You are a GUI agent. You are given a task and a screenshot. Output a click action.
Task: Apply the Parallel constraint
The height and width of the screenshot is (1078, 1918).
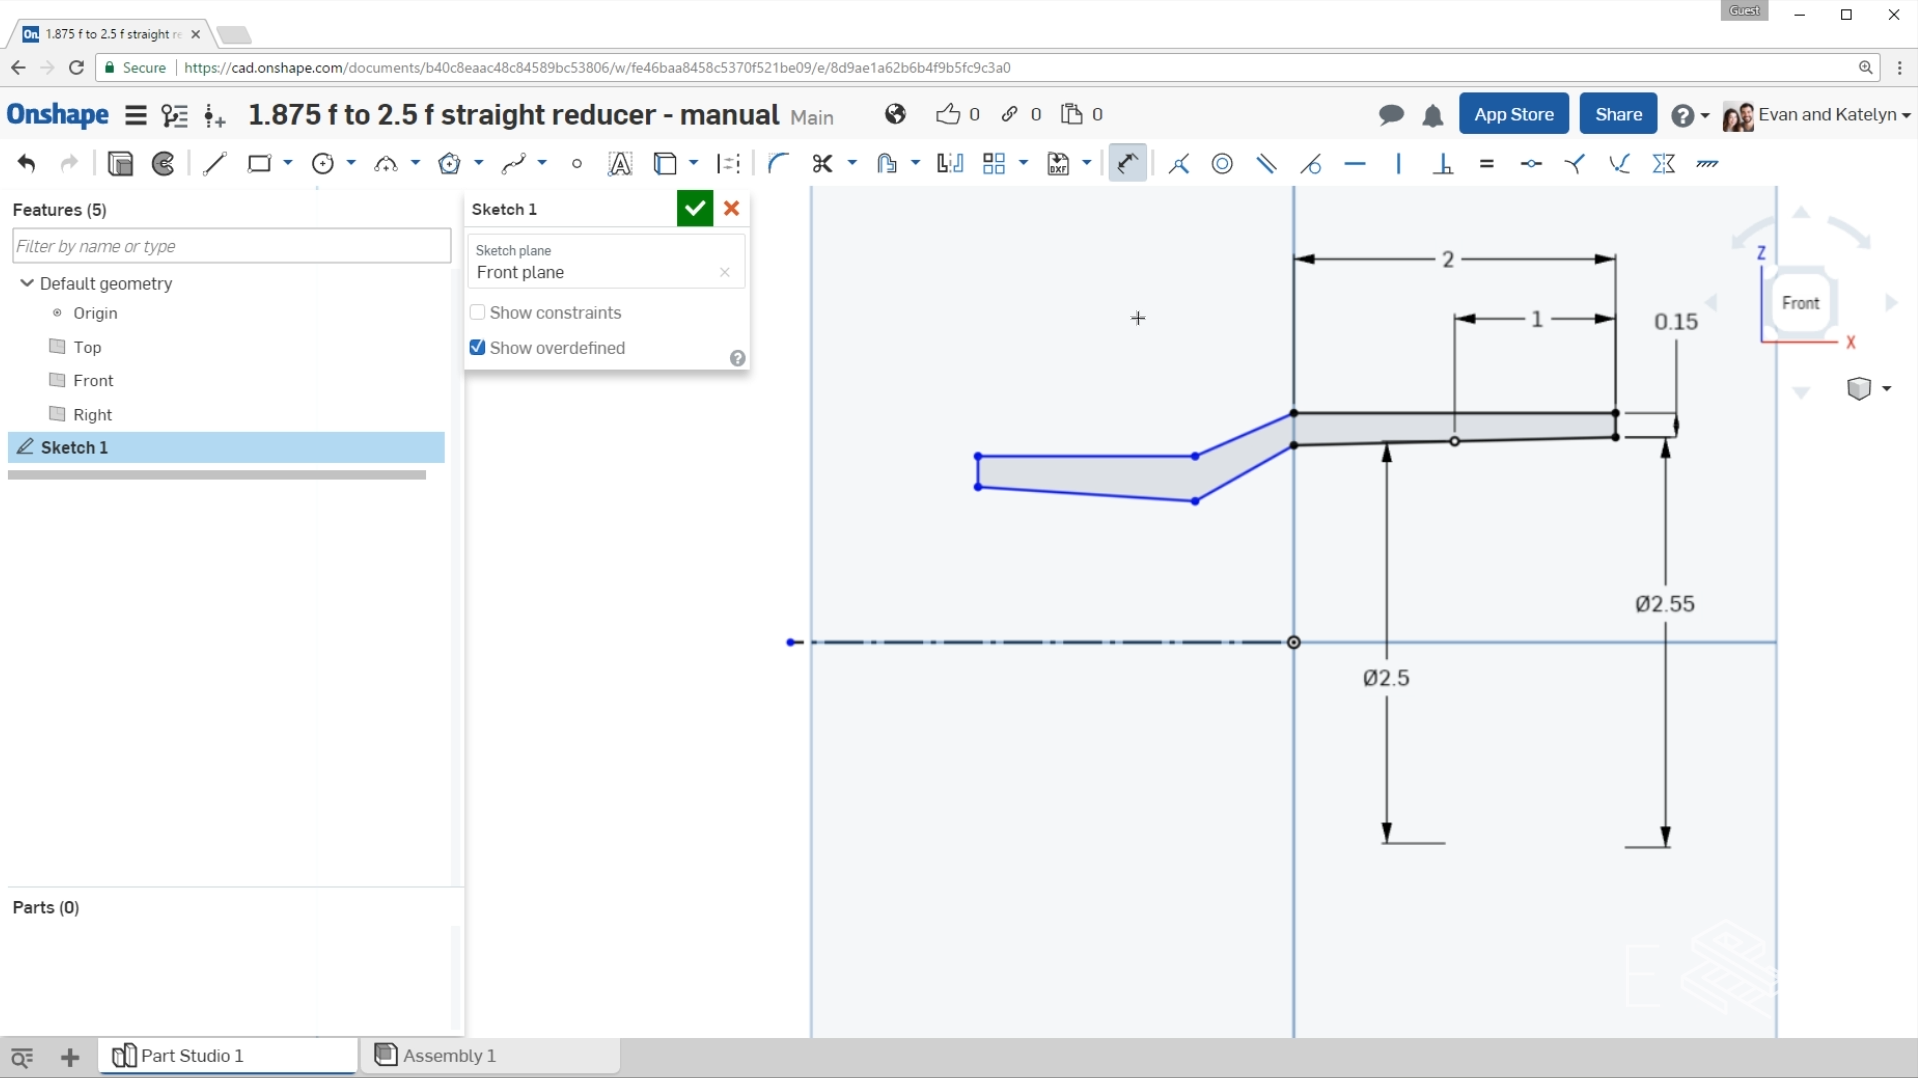[1267, 164]
